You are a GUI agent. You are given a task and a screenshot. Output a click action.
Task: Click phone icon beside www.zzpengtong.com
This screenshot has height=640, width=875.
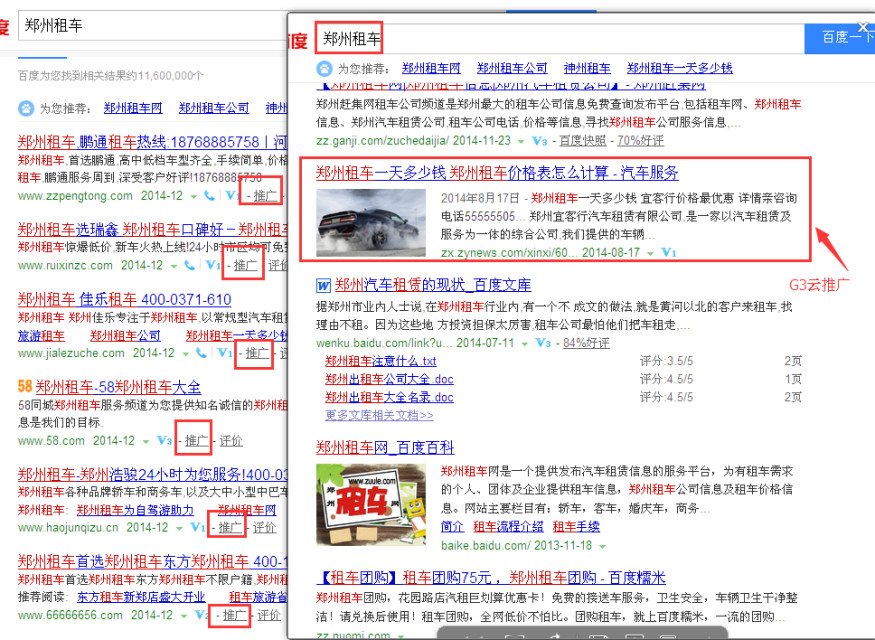pos(210,196)
